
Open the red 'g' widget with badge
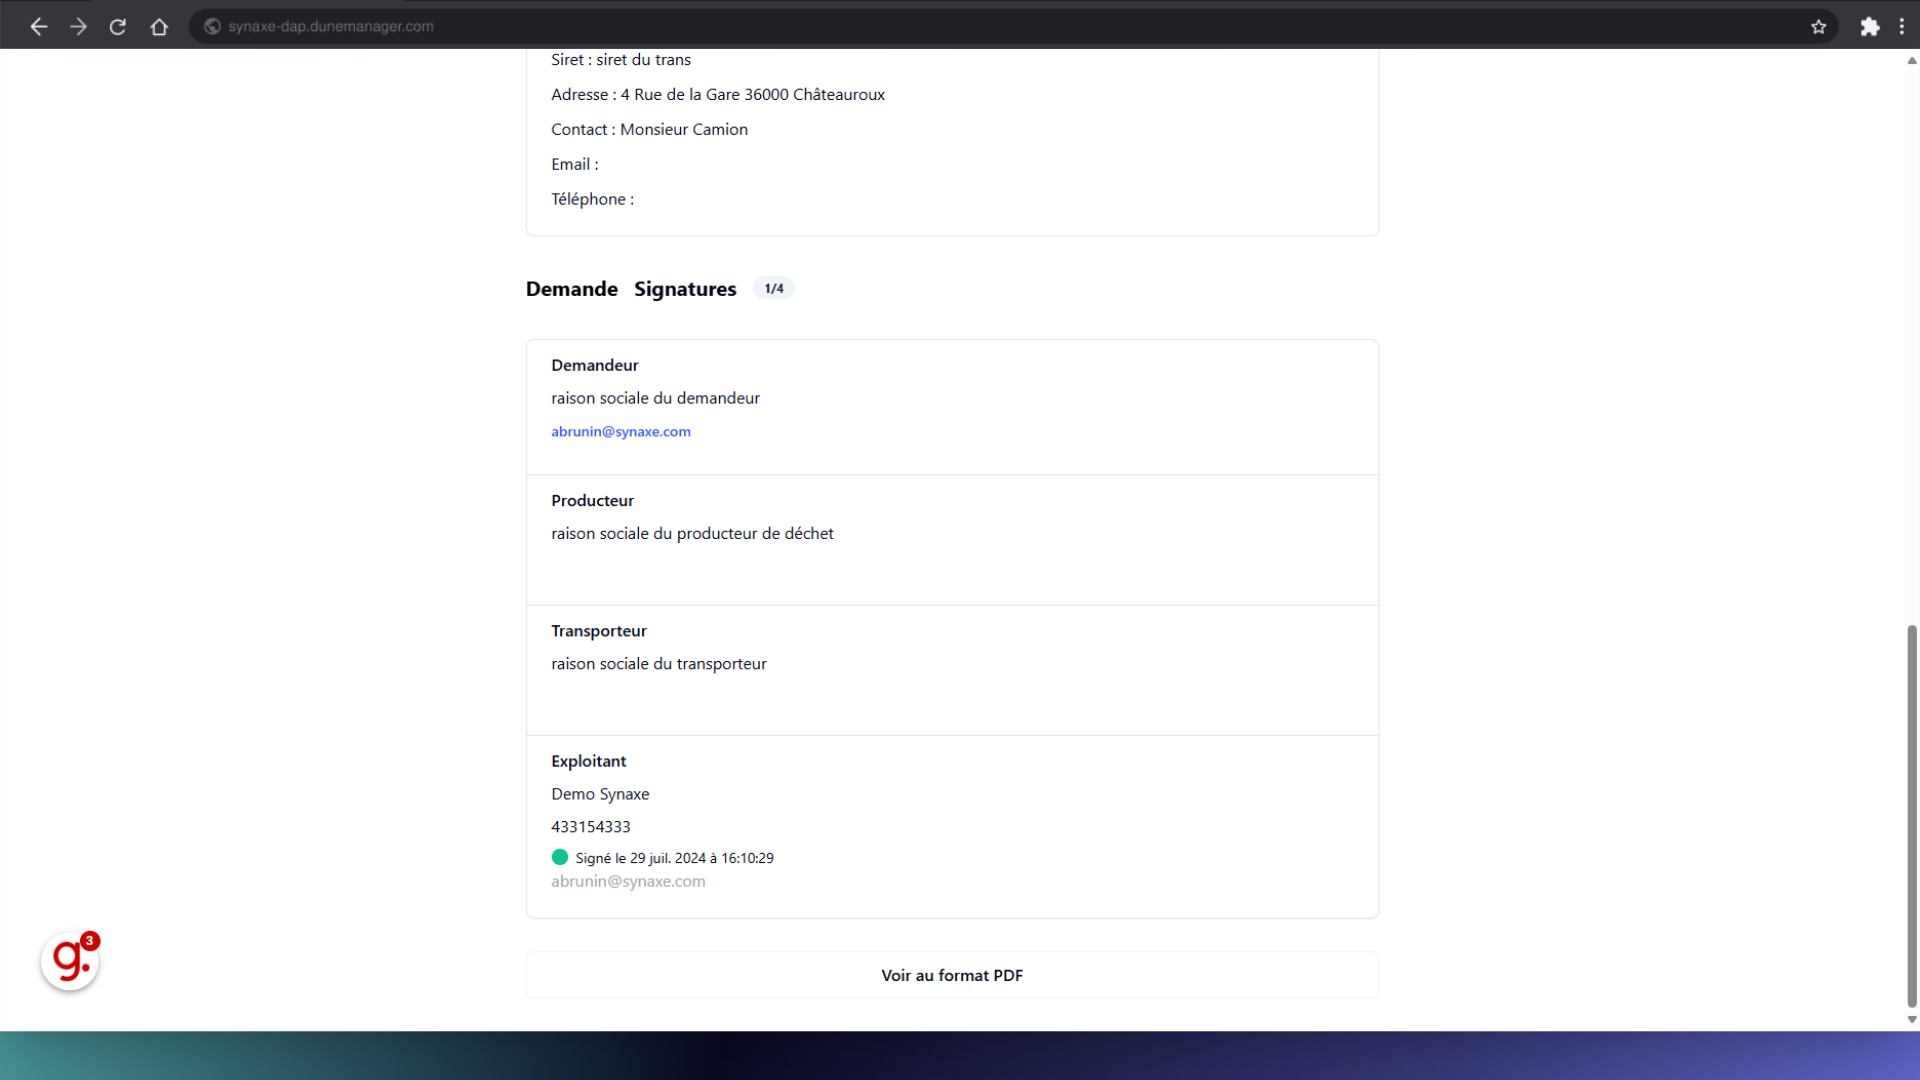pyautogui.click(x=70, y=961)
